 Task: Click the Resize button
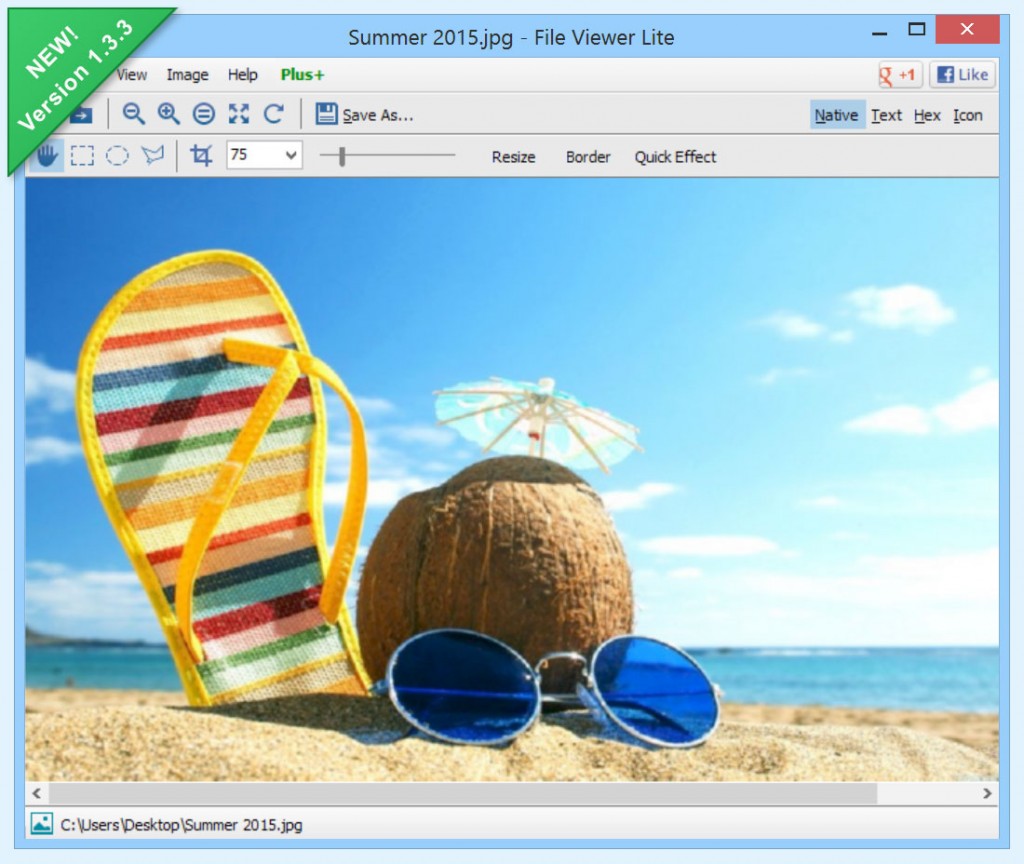pos(512,157)
